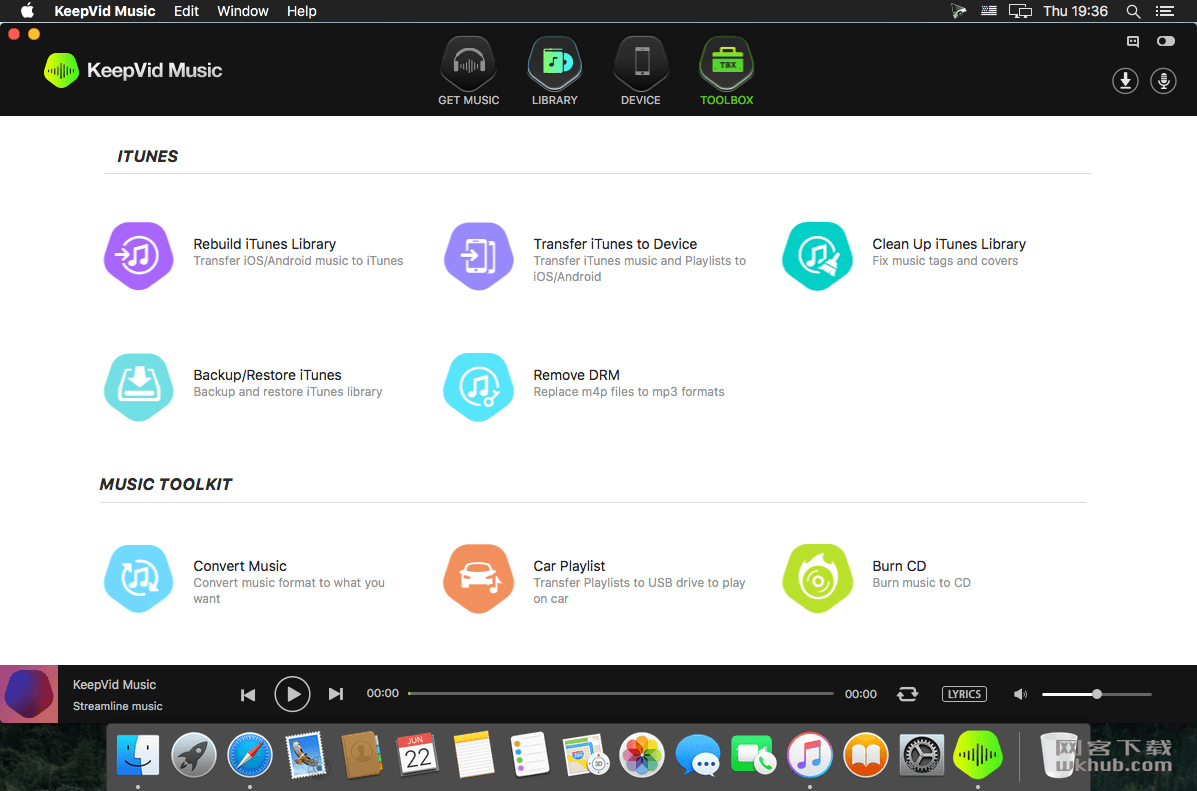This screenshot has height=791, width=1197.
Task: Open Notification Center in the menu bar
Action: click(x=1165, y=11)
